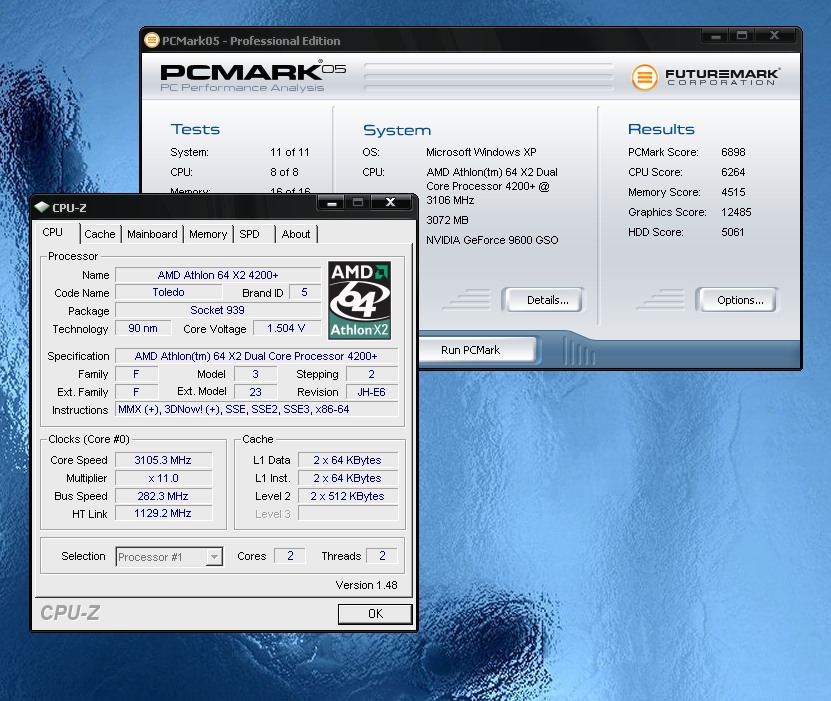Minimize the CPU-Z window
This screenshot has height=701, width=831.
[x=332, y=202]
